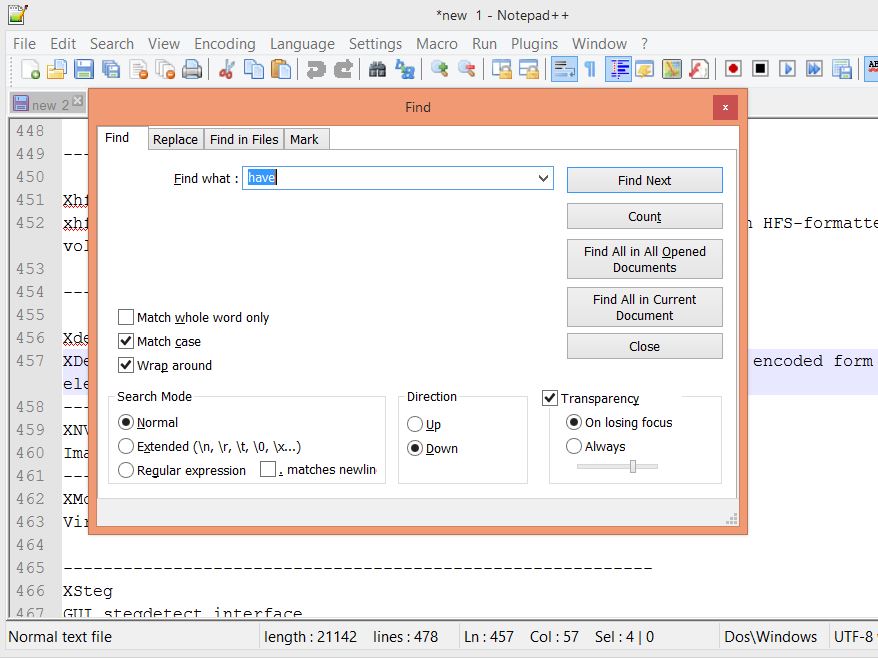
Task: Expand the Find what history dropdown
Action: (x=543, y=179)
